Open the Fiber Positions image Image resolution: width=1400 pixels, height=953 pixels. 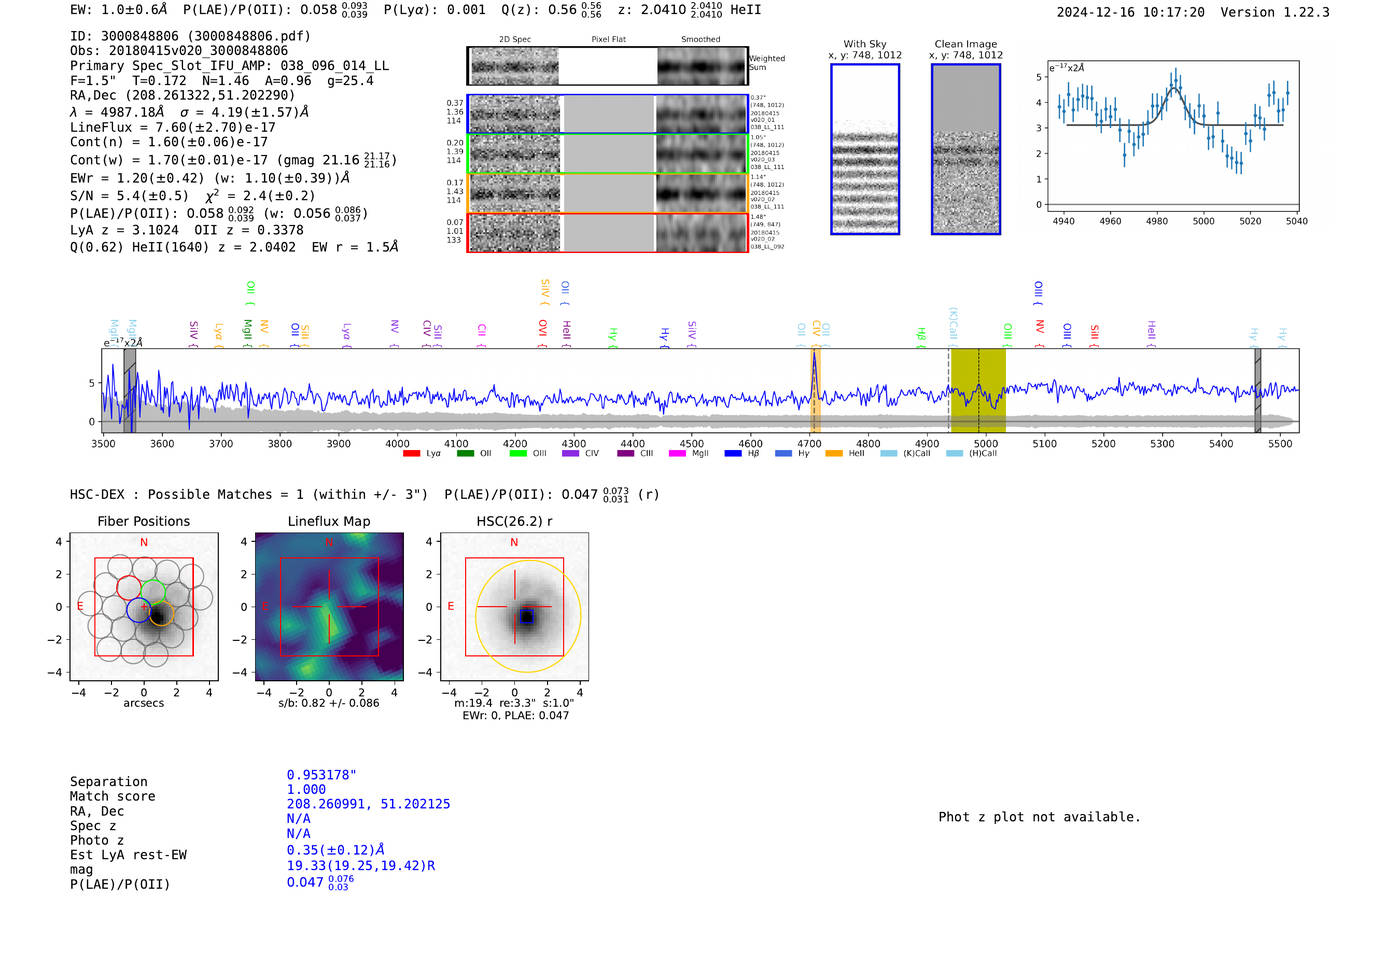(x=144, y=606)
